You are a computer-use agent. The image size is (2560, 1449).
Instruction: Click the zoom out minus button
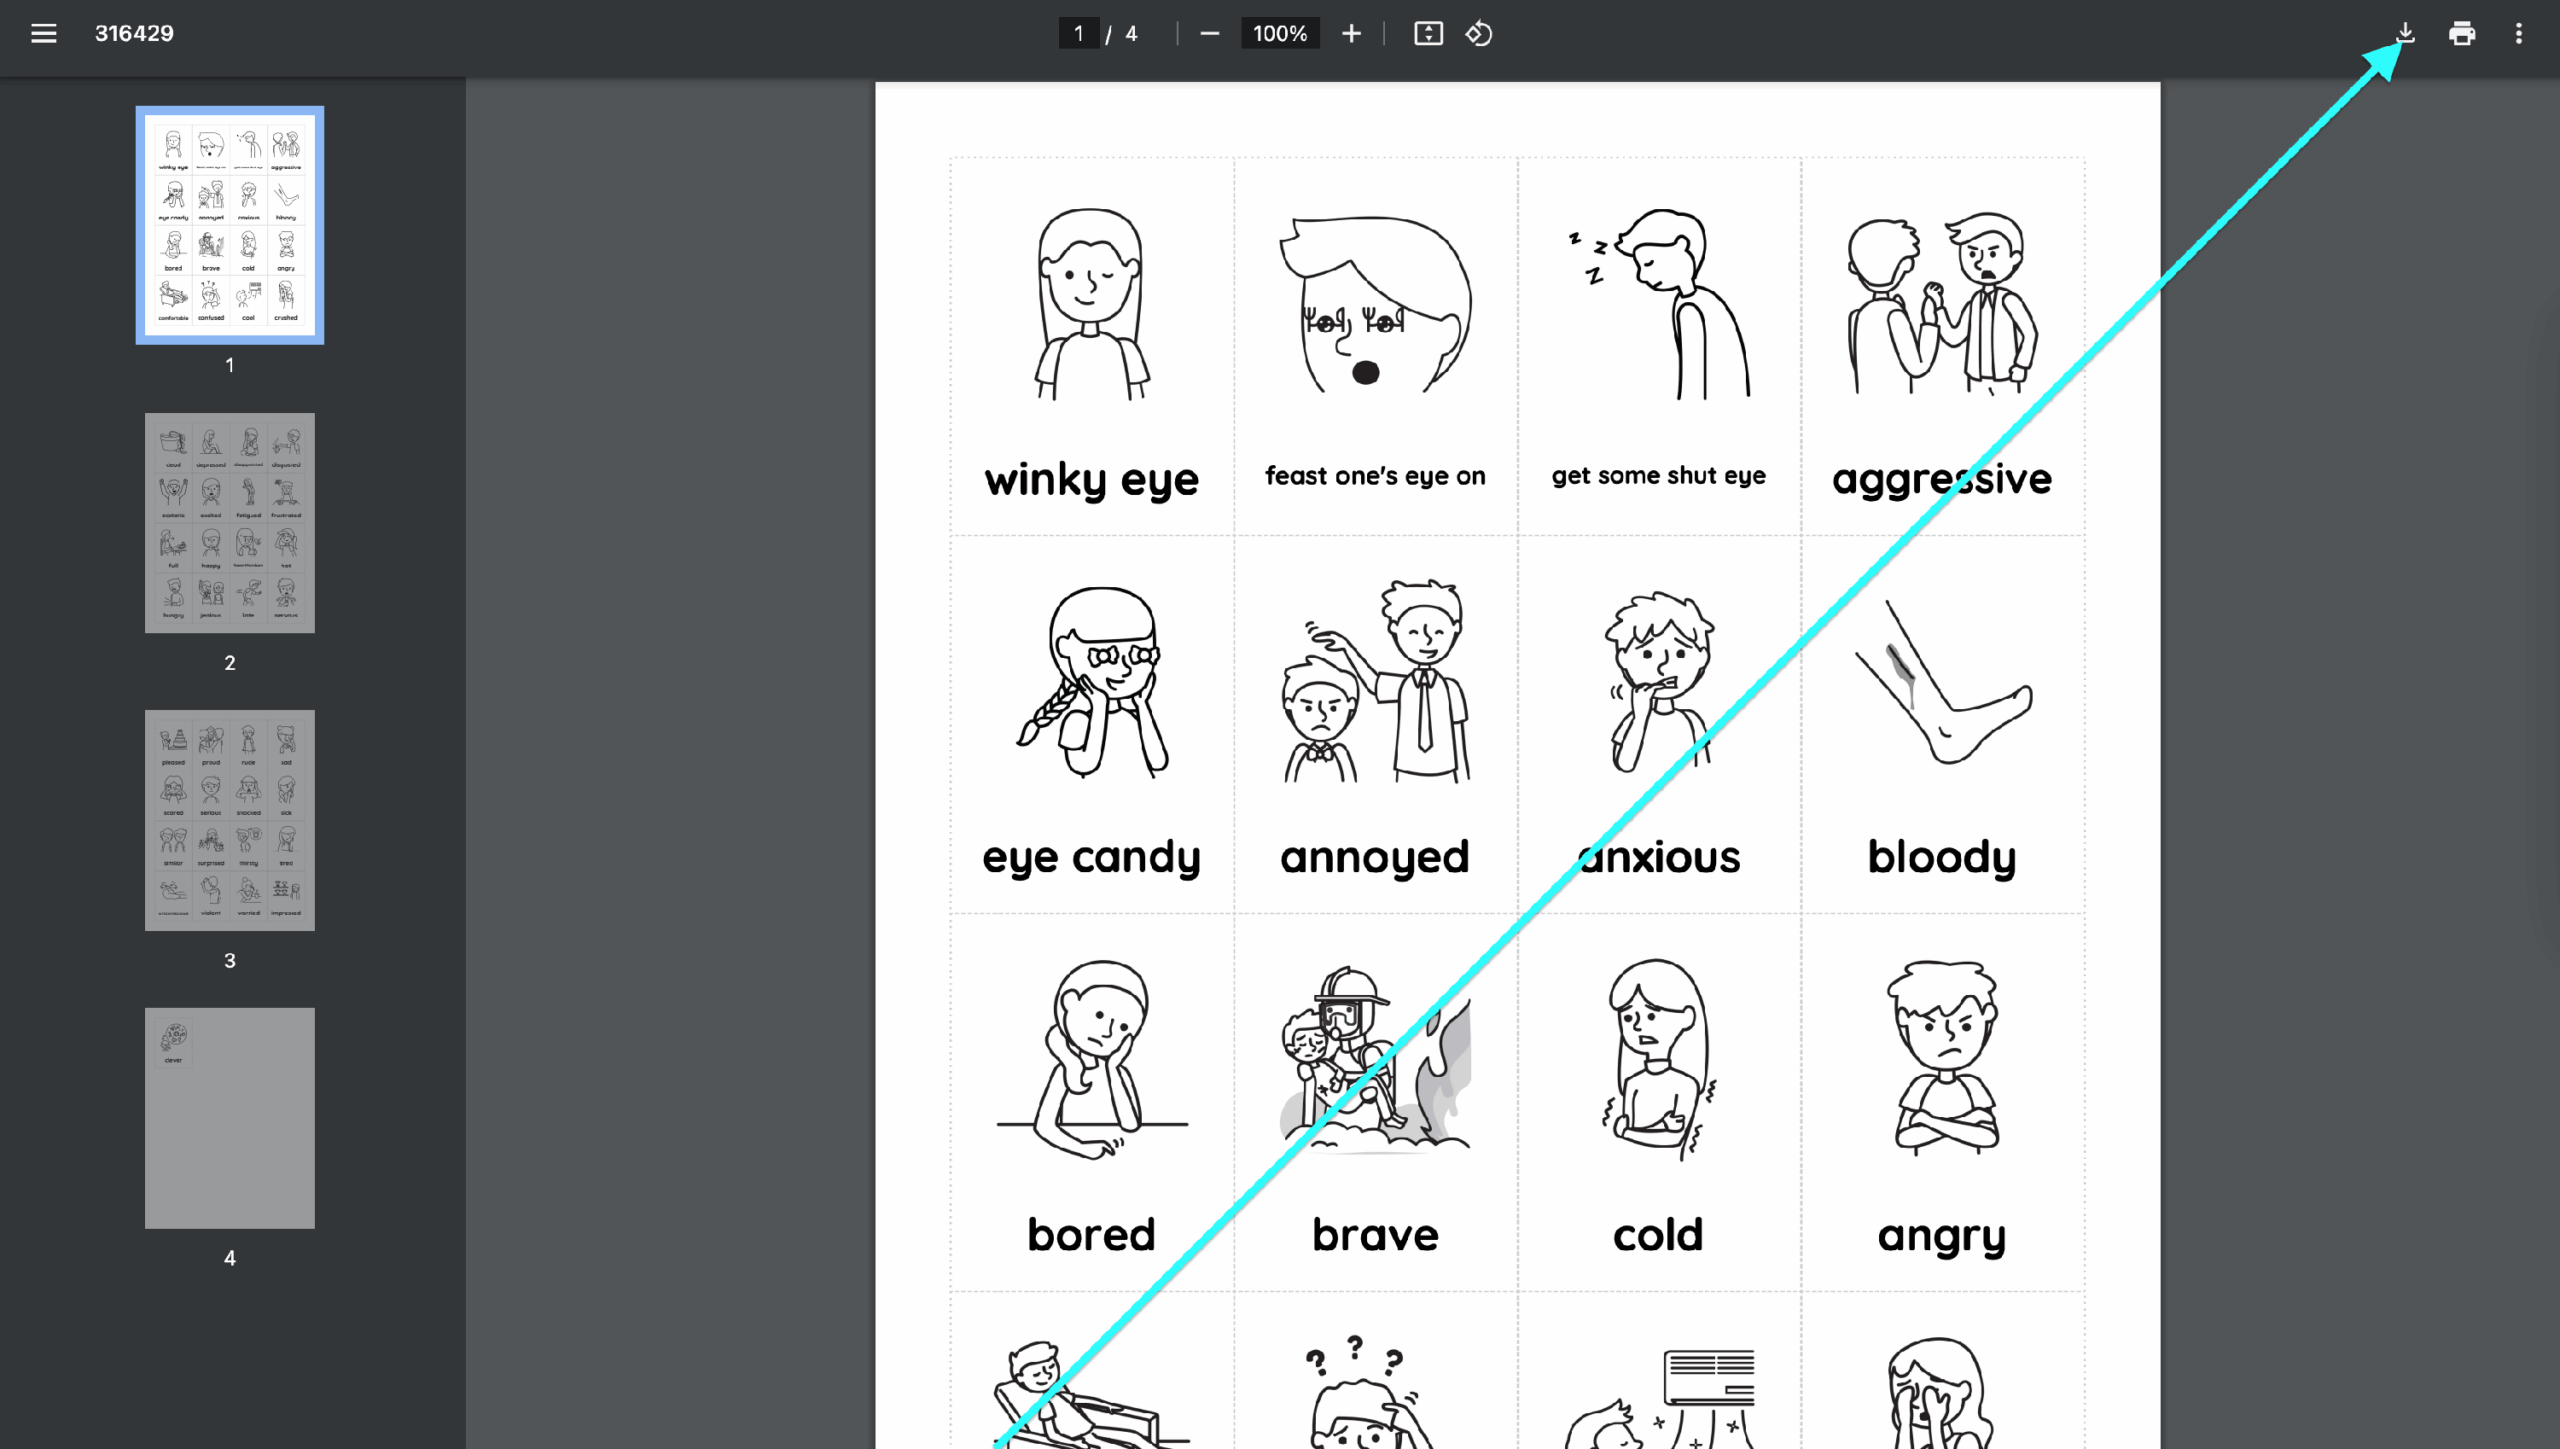[x=1209, y=34]
